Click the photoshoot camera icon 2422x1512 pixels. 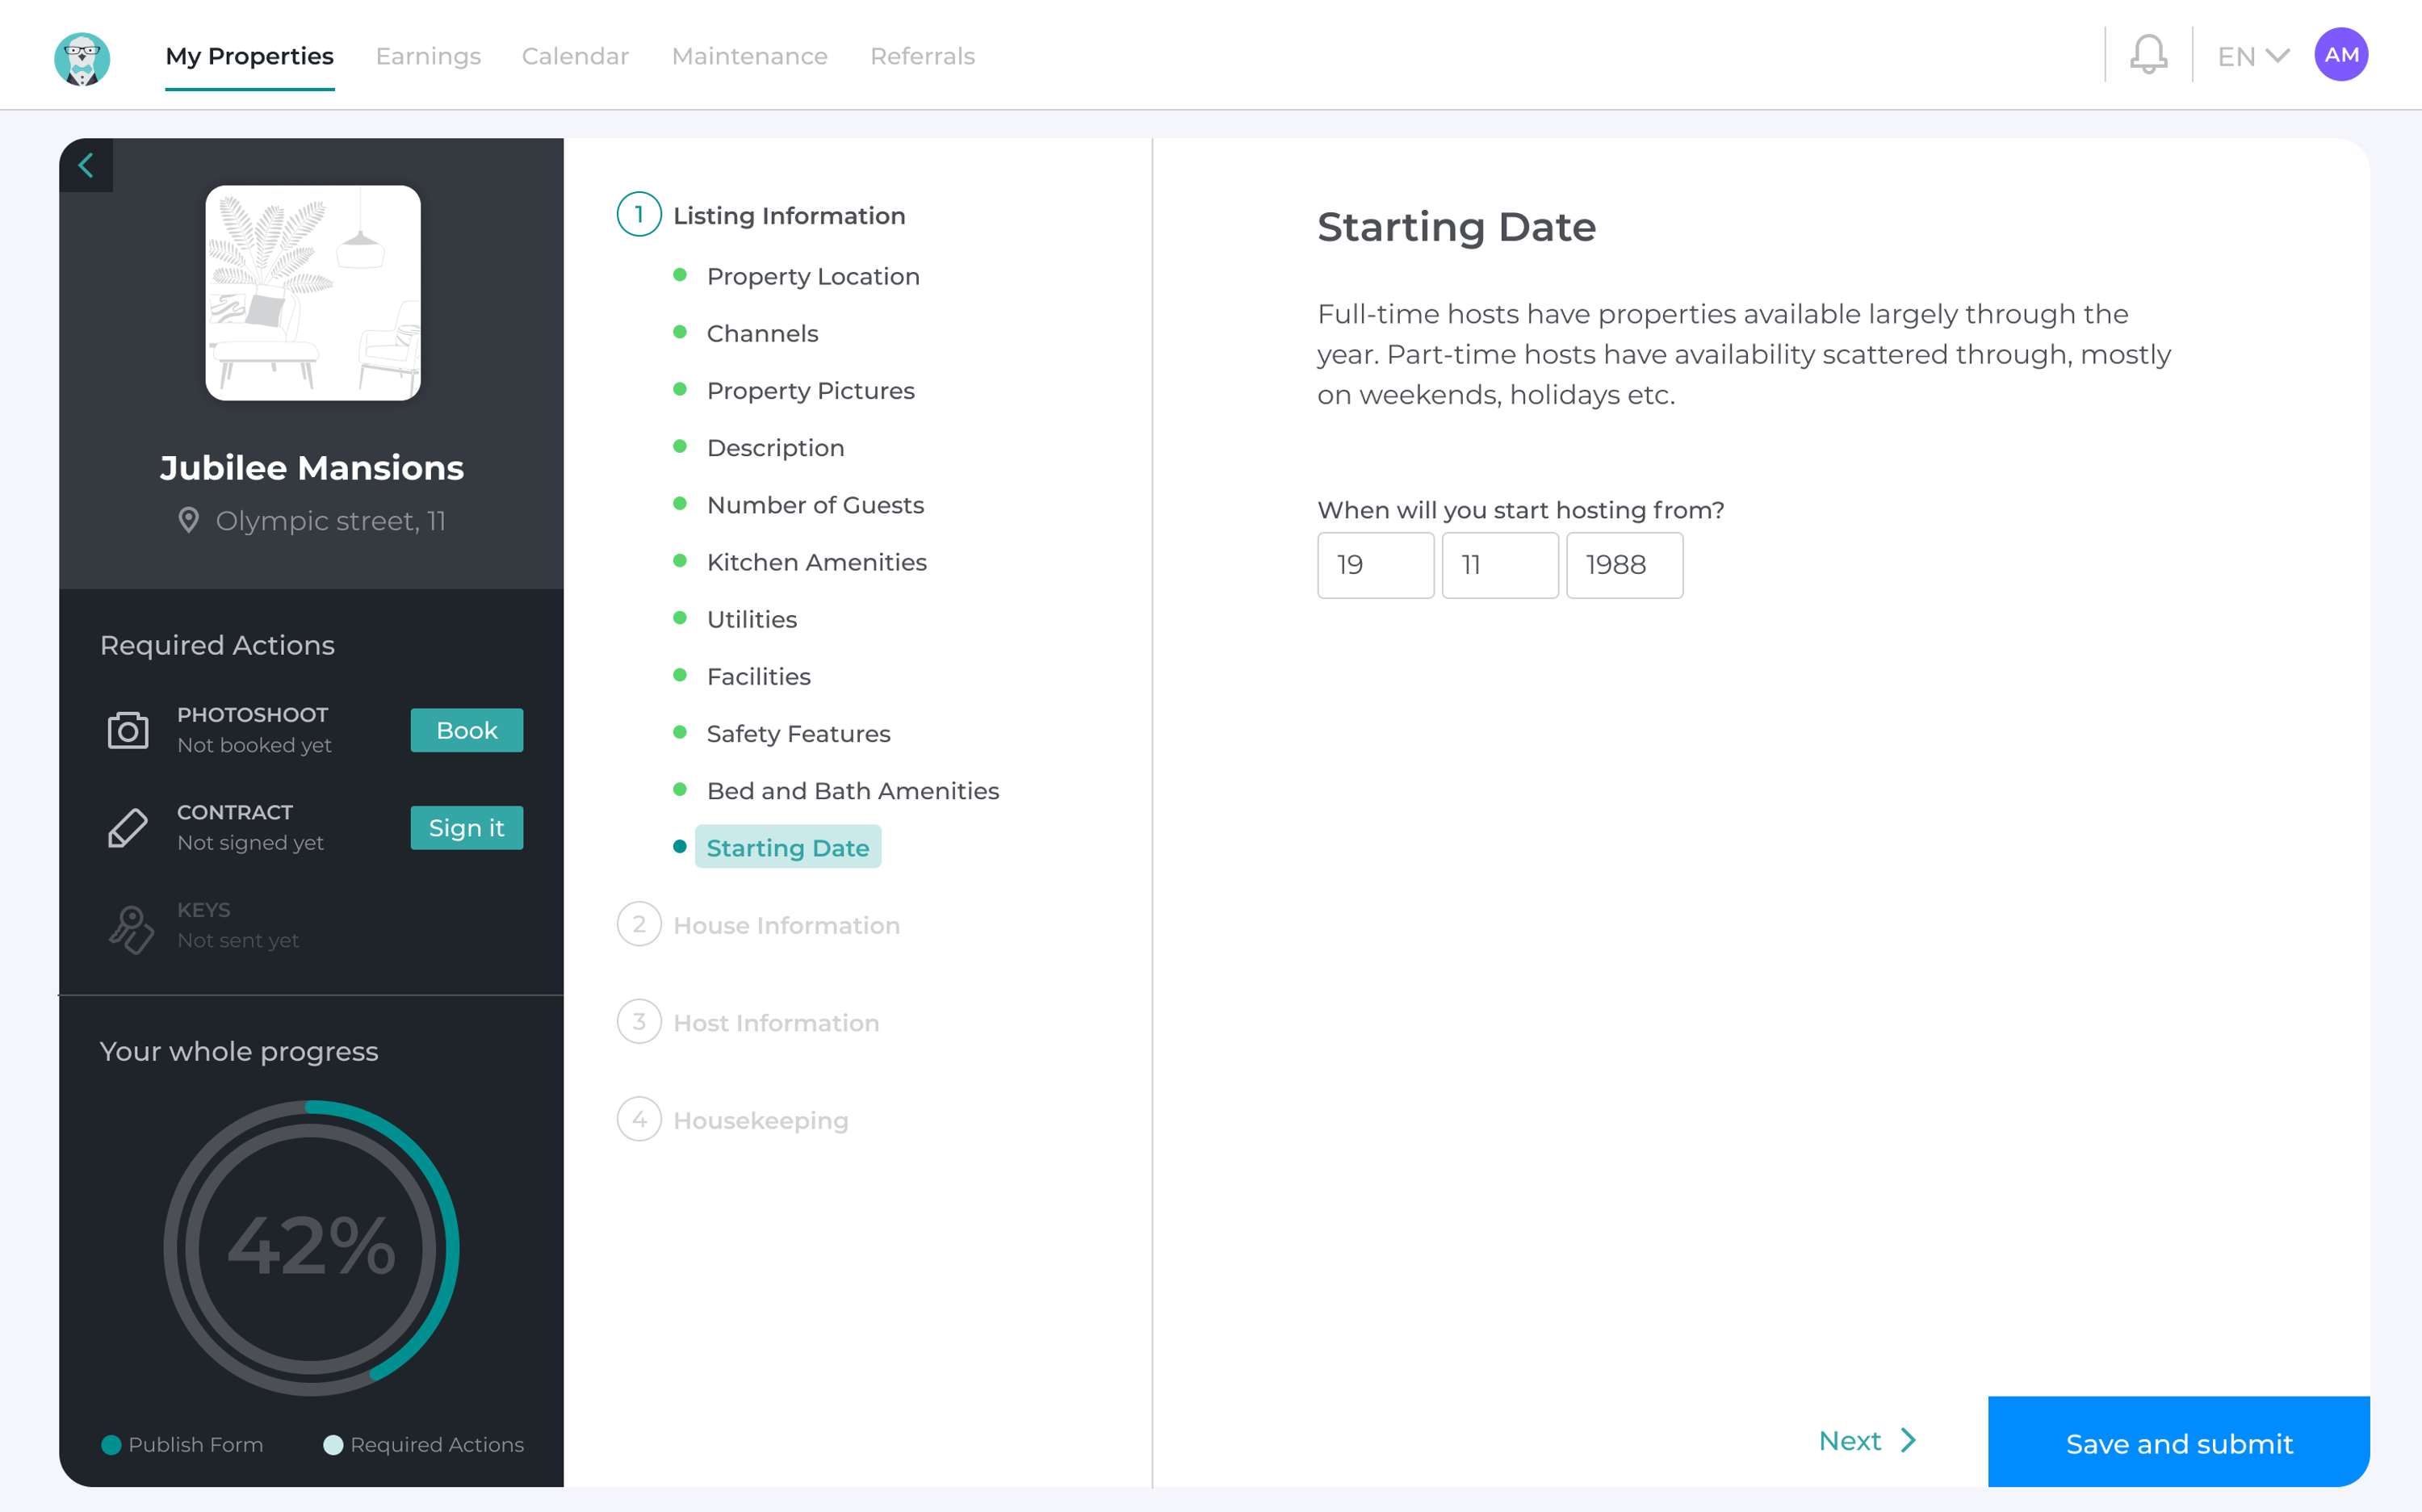(x=128, y=730)
